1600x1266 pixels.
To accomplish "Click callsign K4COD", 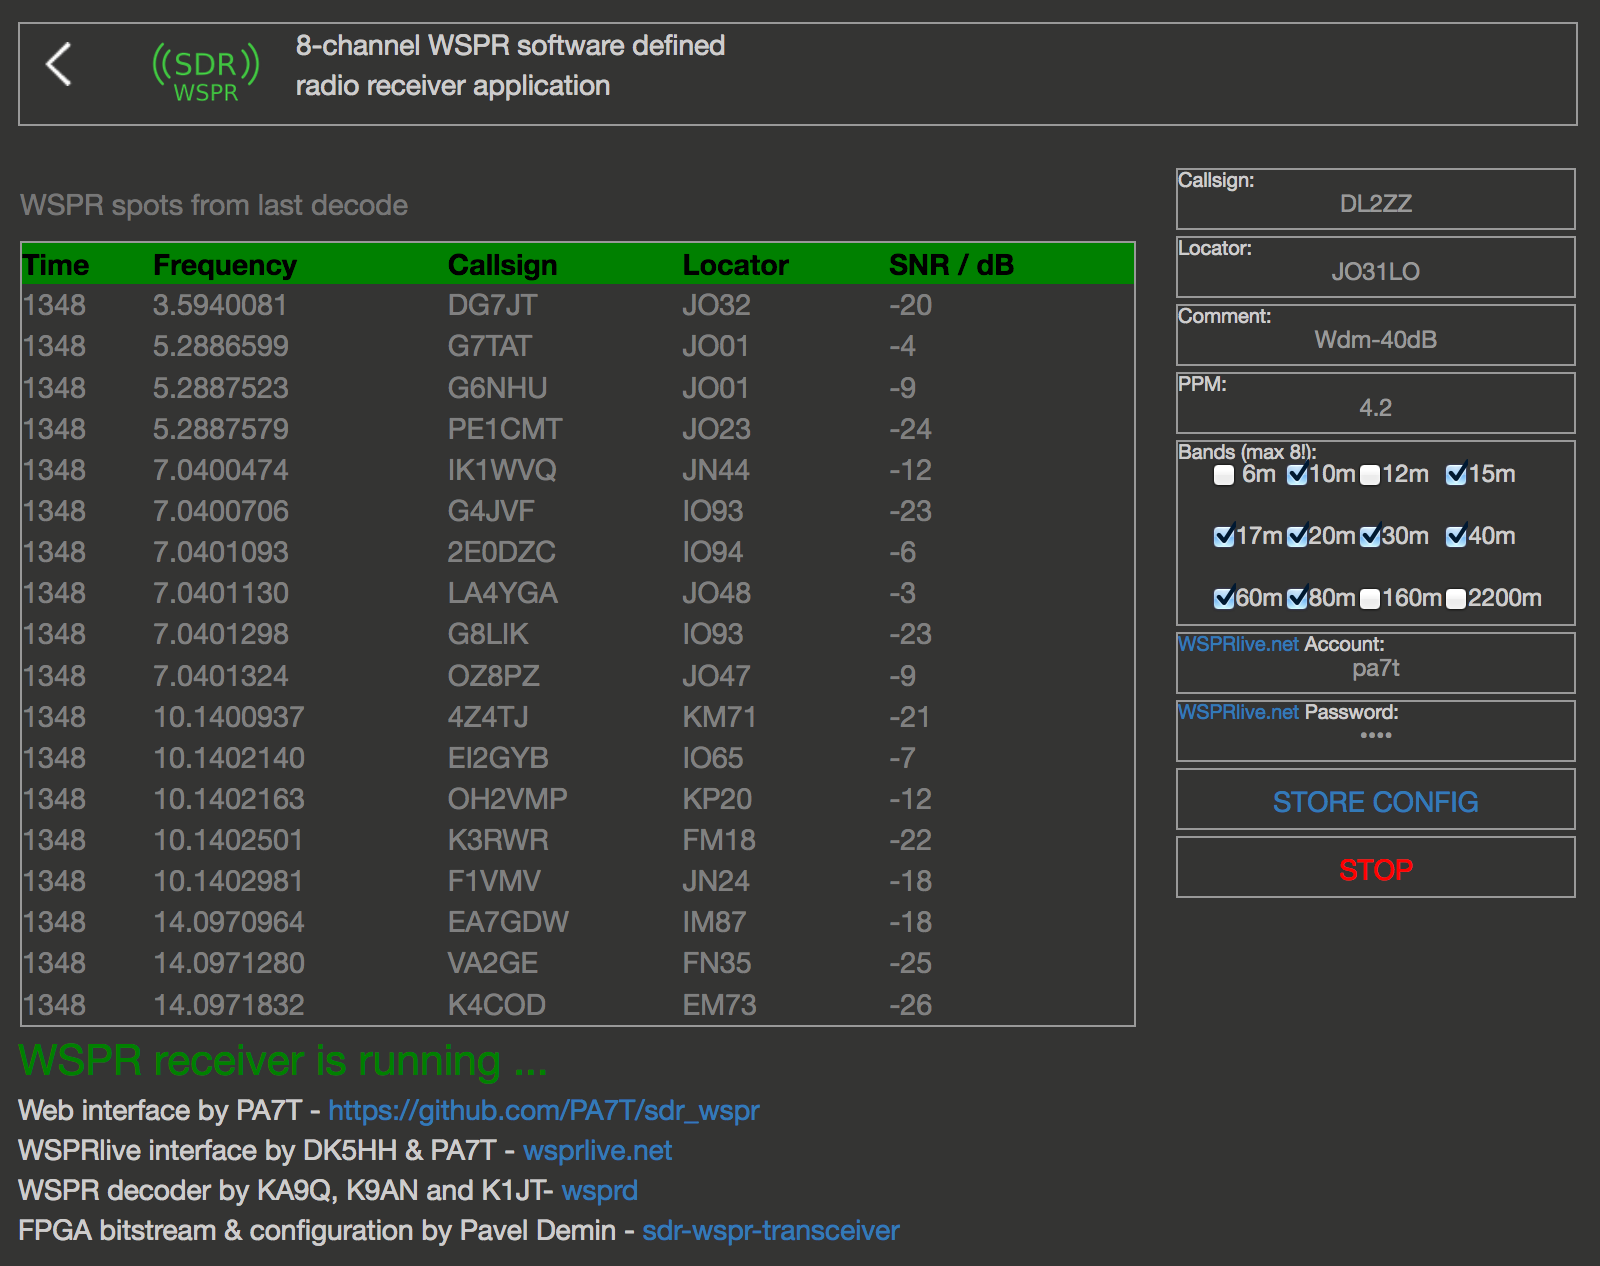I will (496, 1005).
